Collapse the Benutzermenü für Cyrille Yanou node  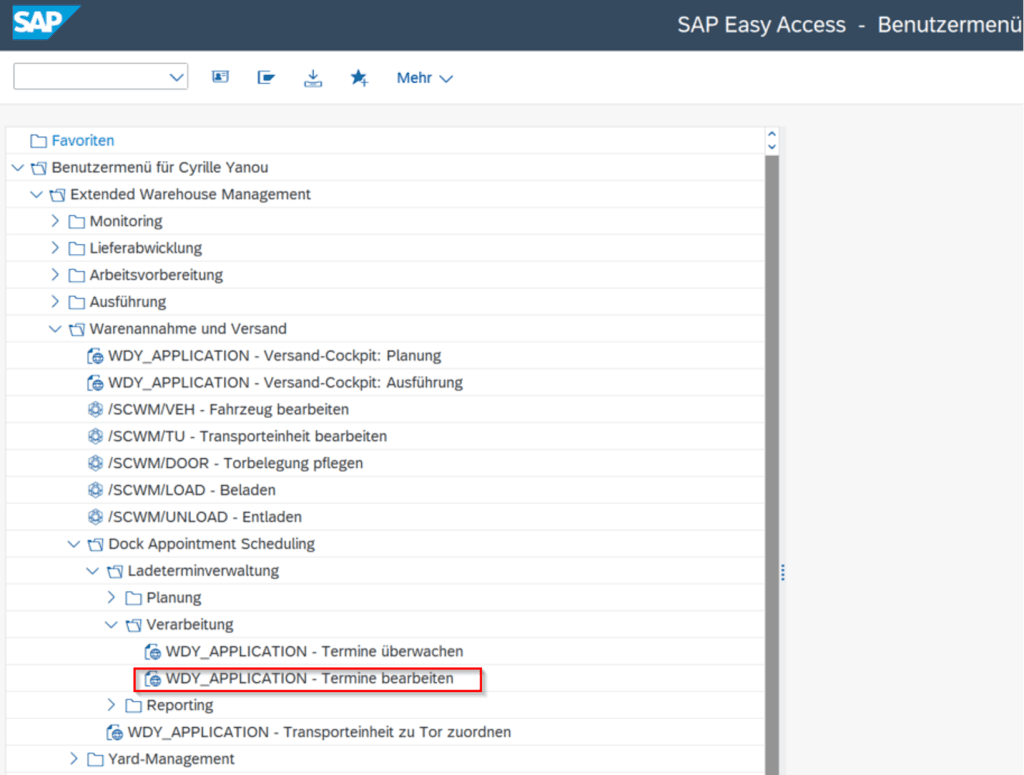pos(18,168)
